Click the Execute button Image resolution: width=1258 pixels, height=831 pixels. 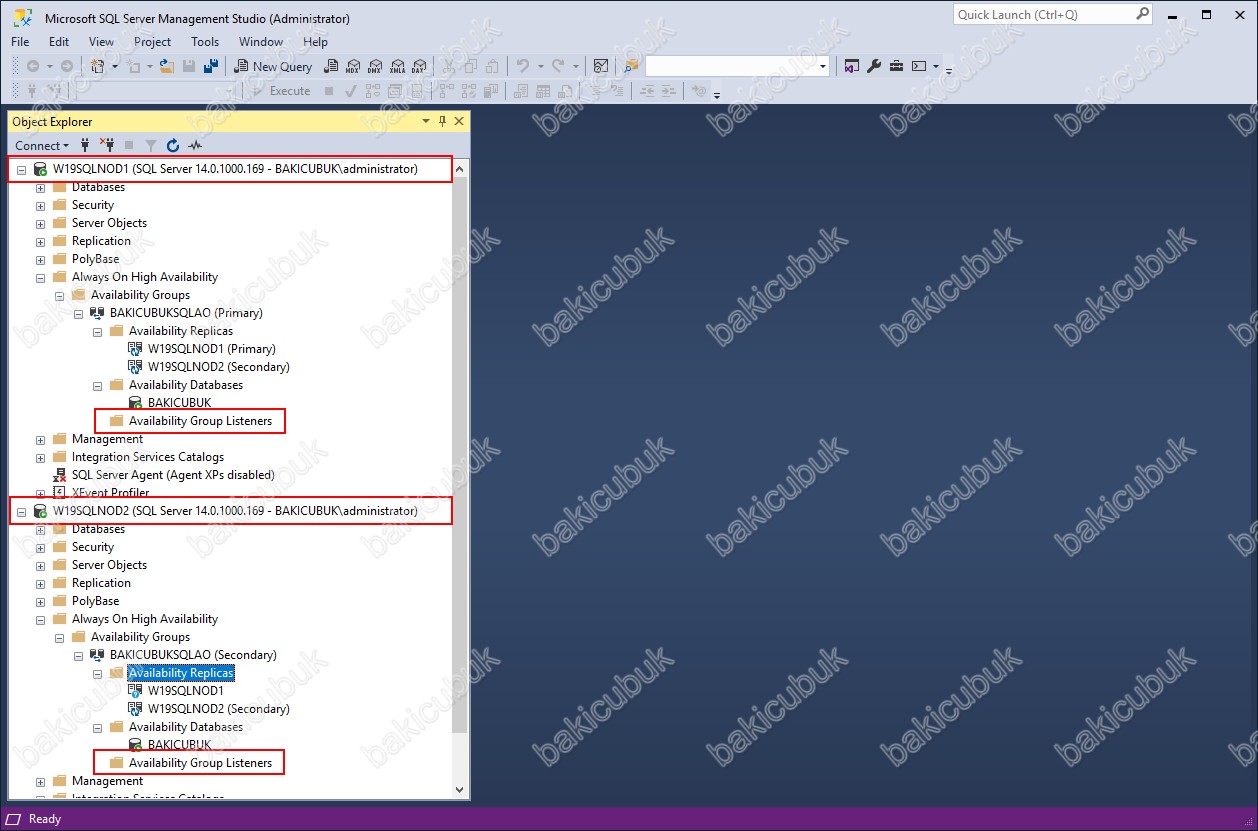pos(281,91)
